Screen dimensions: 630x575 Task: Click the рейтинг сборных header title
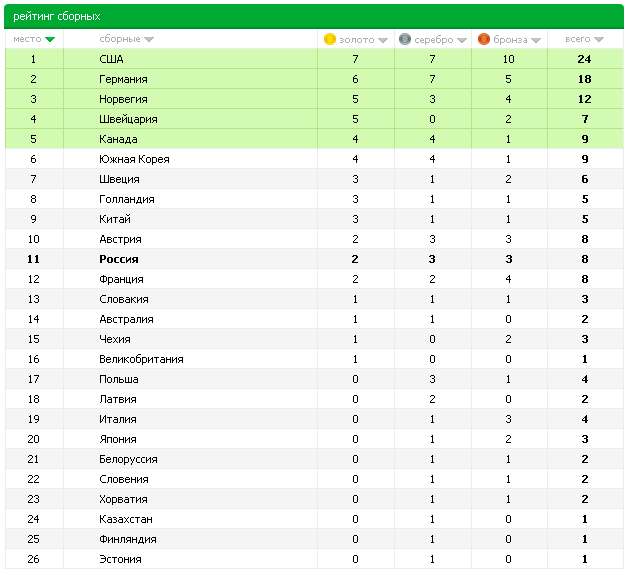(x=57, y=16)
